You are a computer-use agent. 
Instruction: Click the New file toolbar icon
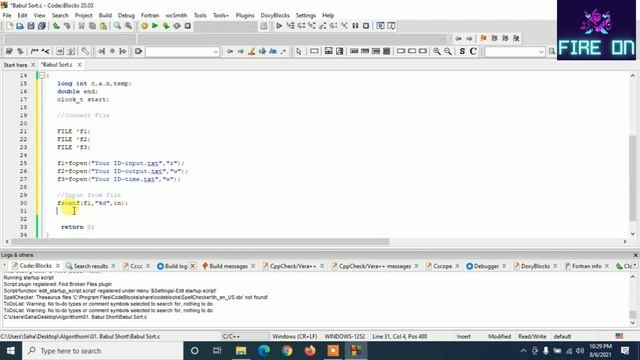pyautogui.click(x=9, y=26)
